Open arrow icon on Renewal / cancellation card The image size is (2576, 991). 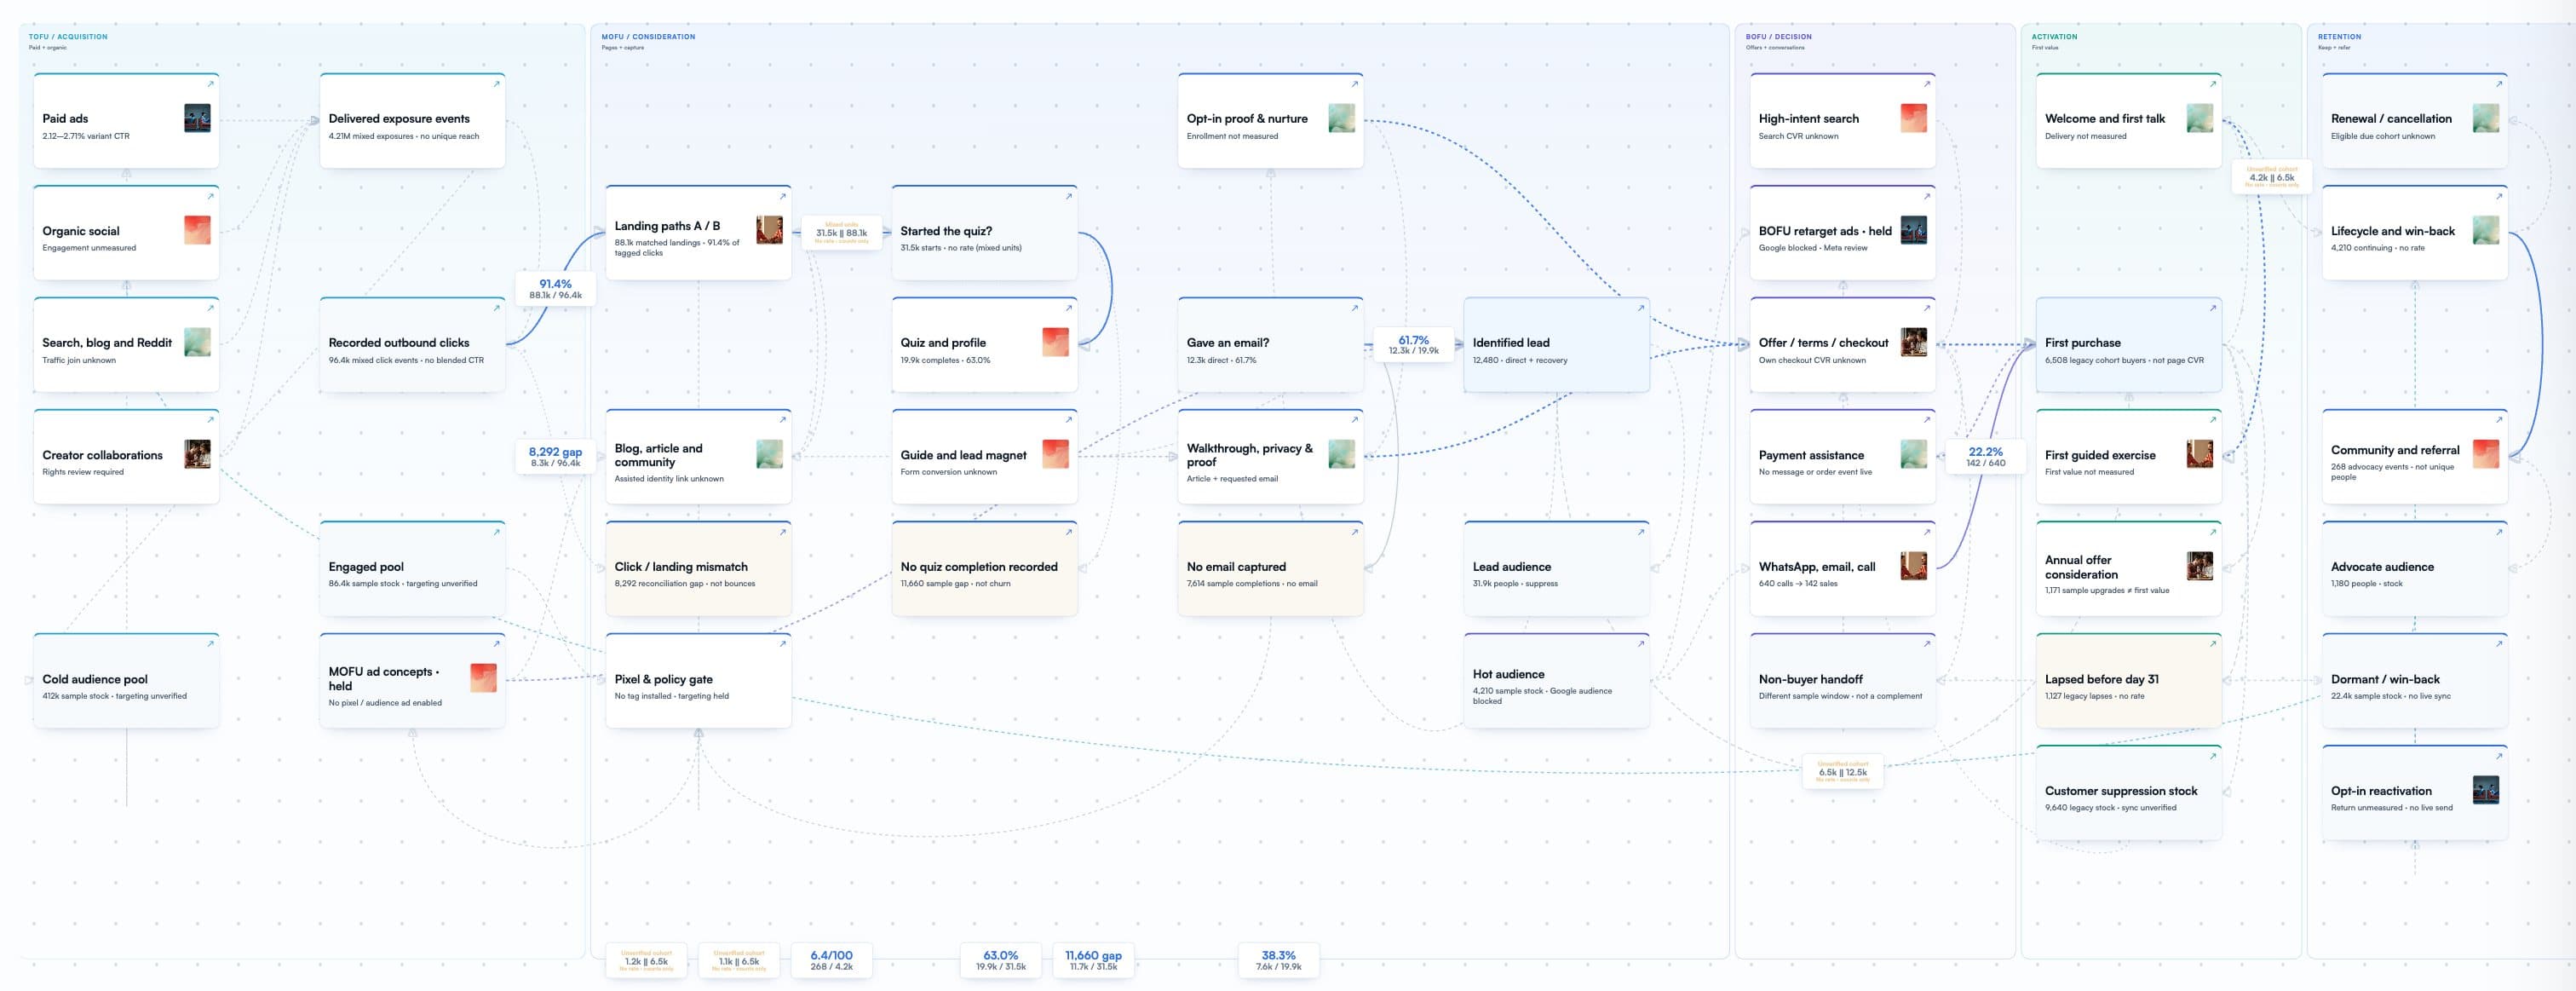coord(2498,84)
